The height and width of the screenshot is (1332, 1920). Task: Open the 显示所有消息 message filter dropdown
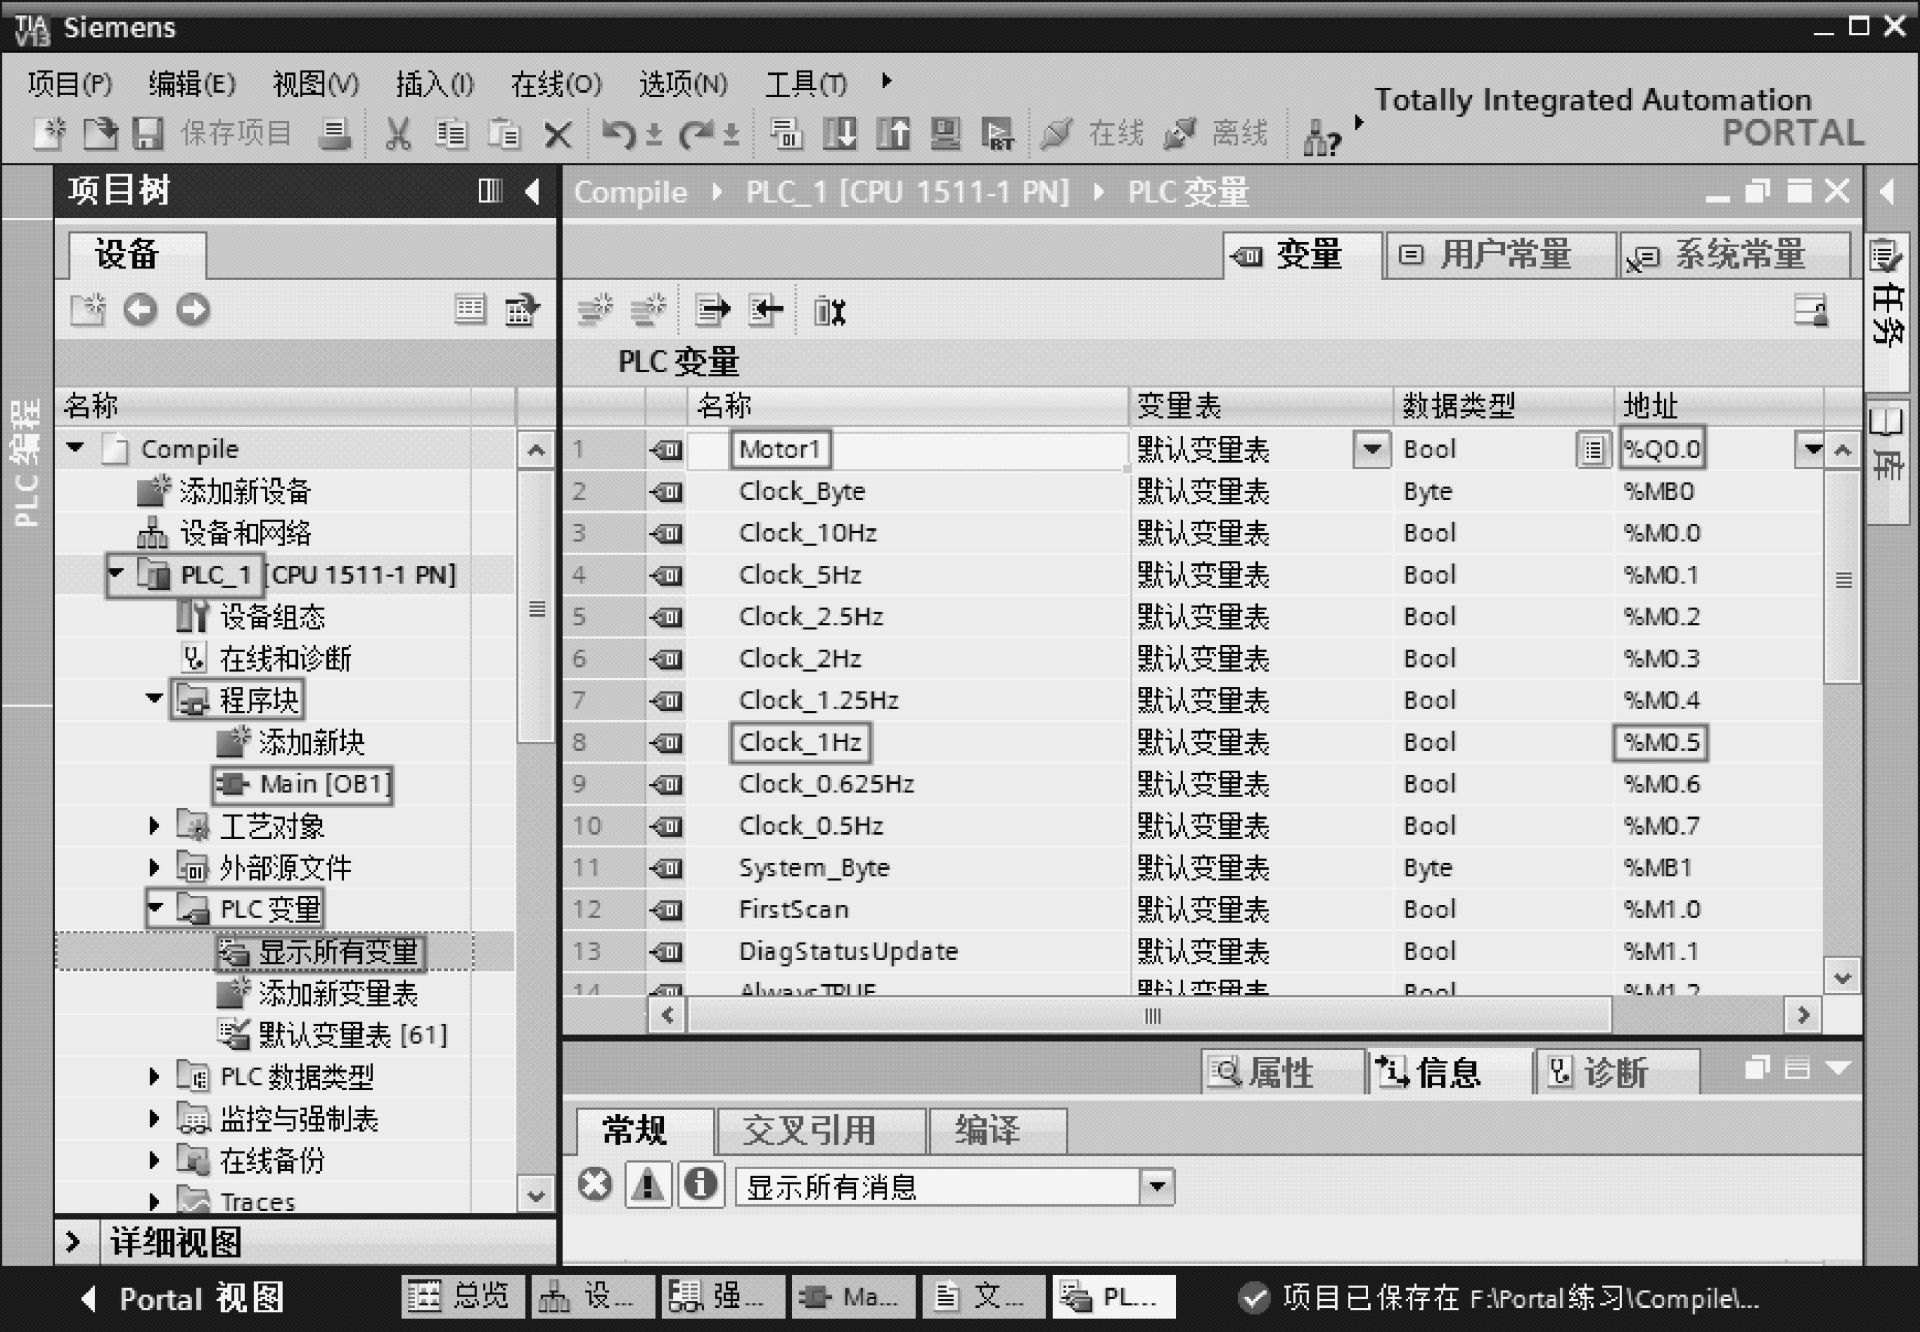pos(1157,1187)
